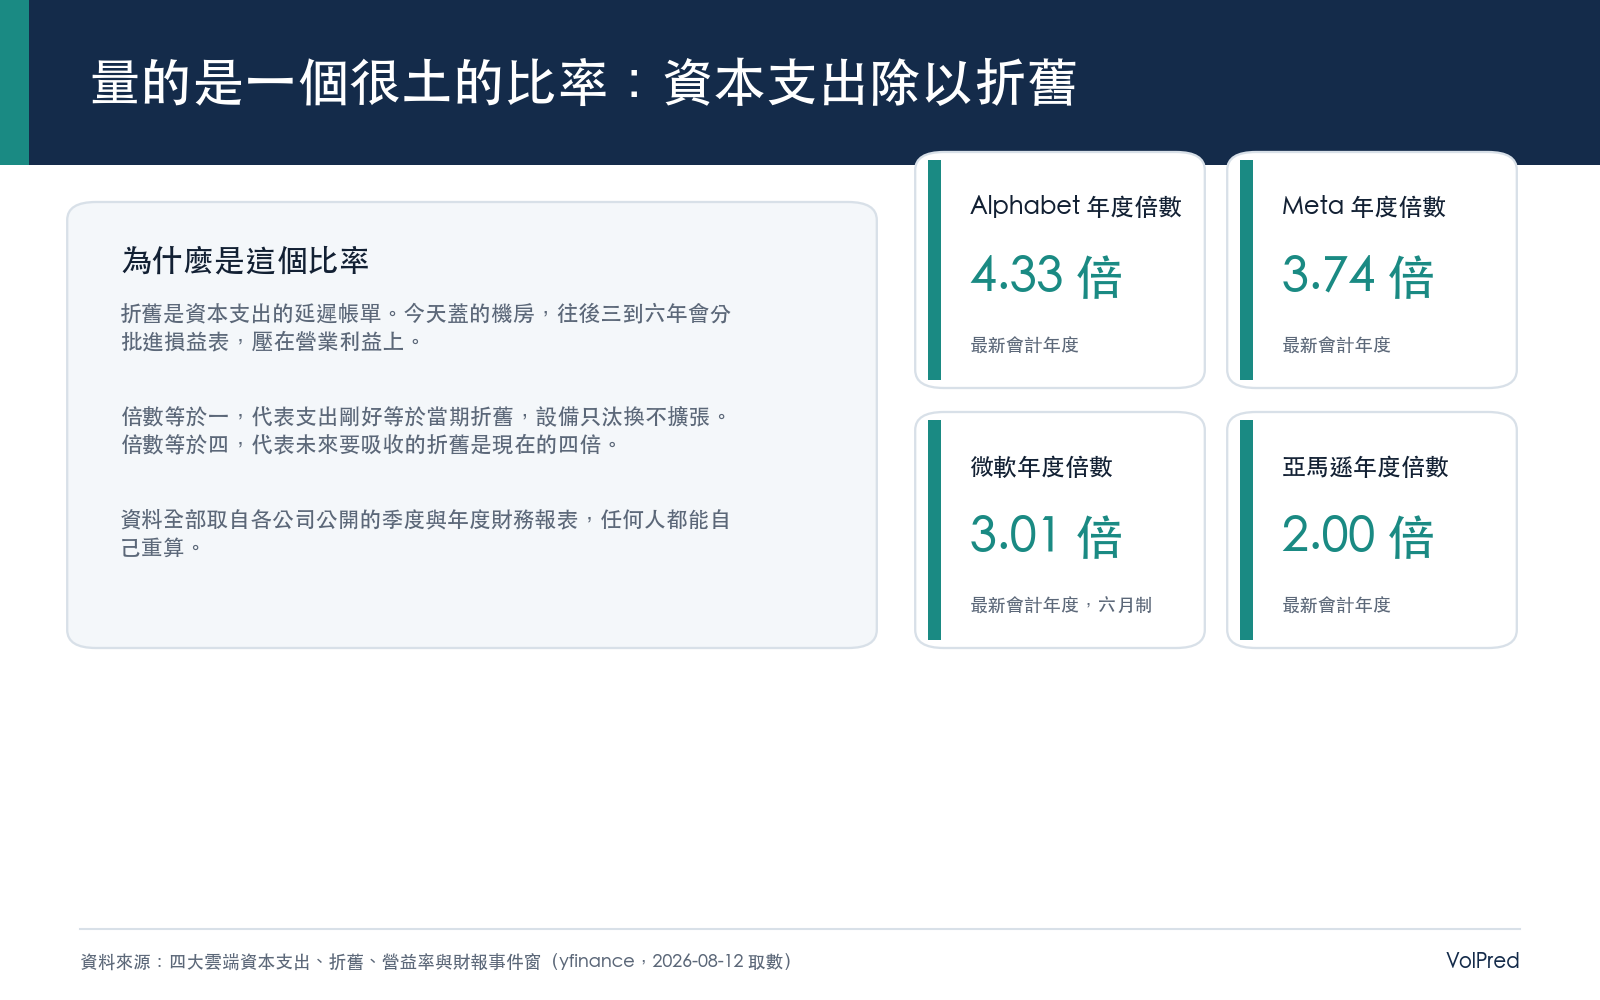Click the 亞馬遜年度倍數 label
The height and width of the screenshot is (1000, 1600).
(x=1365, y=467)
